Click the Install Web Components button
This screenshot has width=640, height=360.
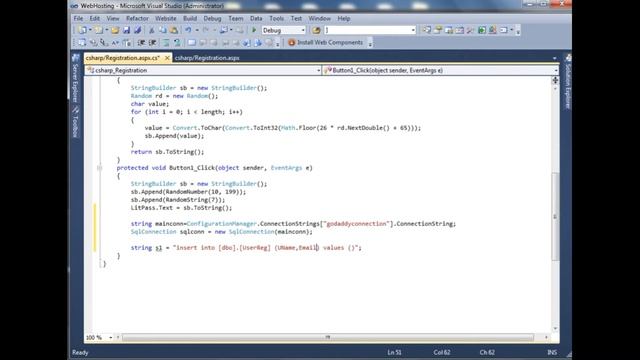click(x=326, y=42)
